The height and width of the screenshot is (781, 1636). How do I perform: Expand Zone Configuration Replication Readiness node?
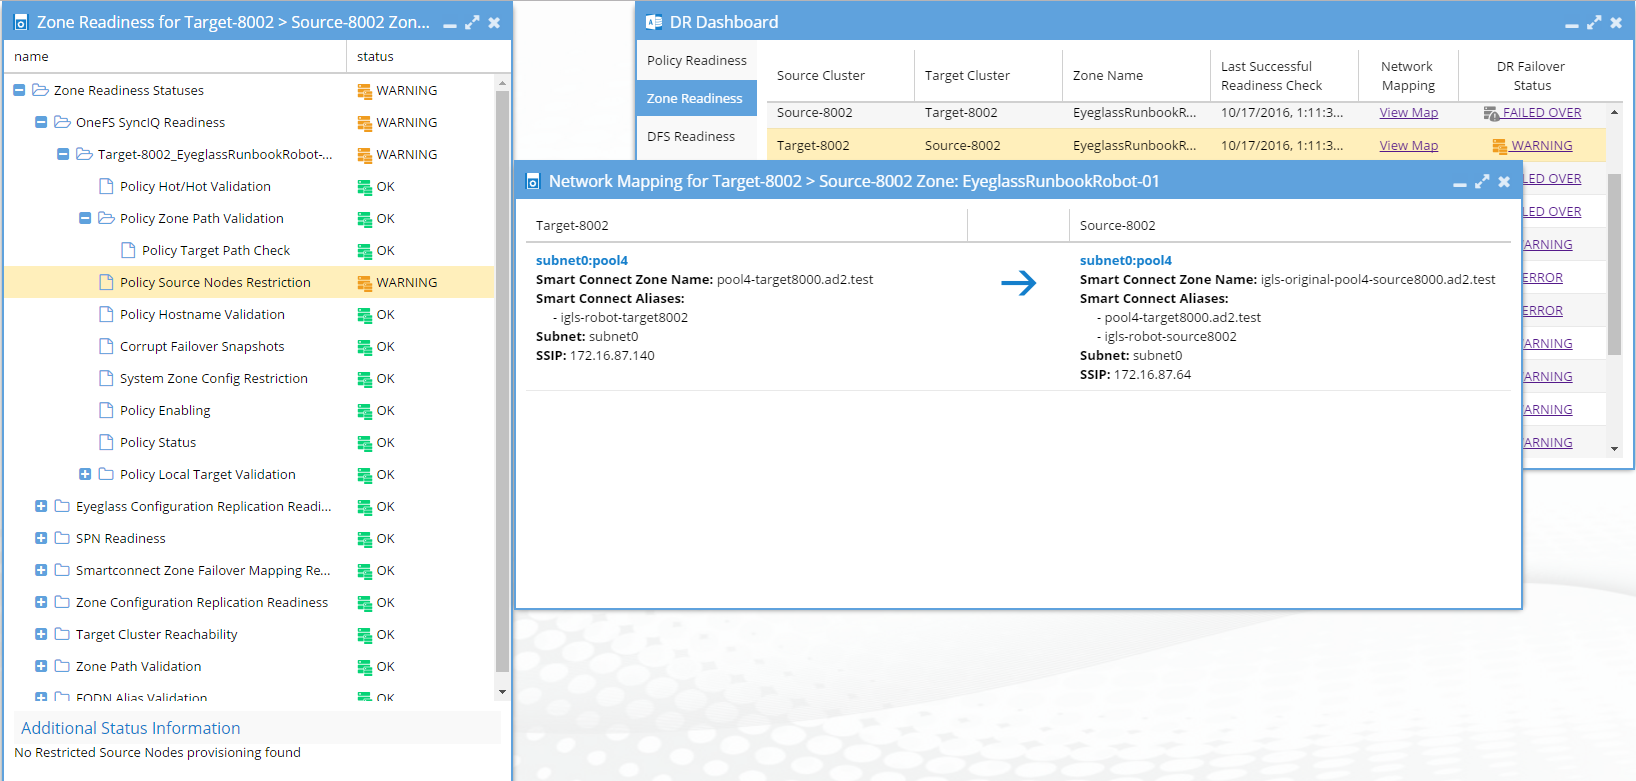pos(41,602)
